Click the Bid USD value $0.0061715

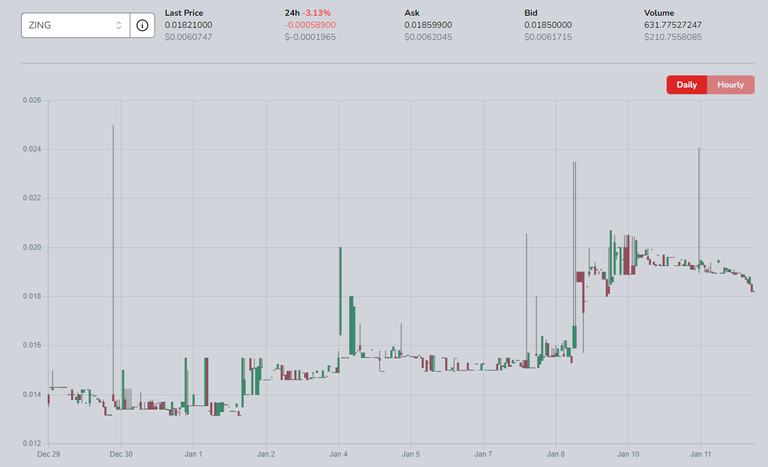(548, 37)
